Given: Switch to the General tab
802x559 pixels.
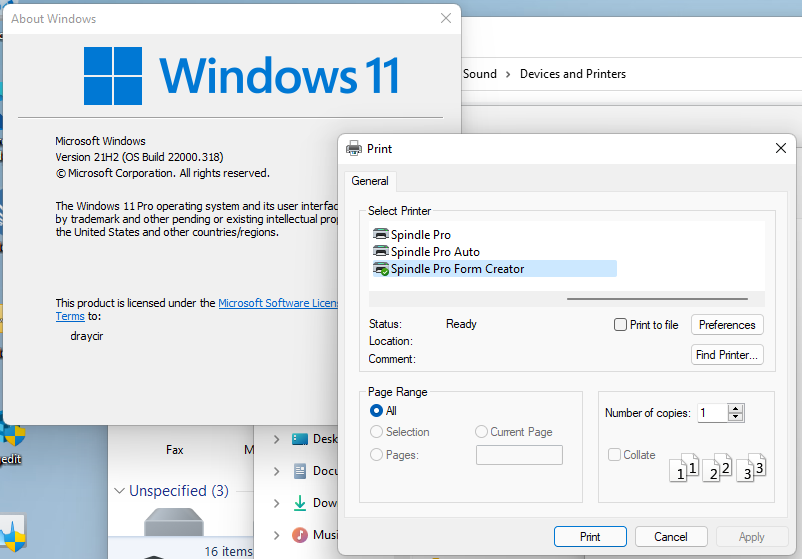Looking at the screenshot, I should point(370,181).
